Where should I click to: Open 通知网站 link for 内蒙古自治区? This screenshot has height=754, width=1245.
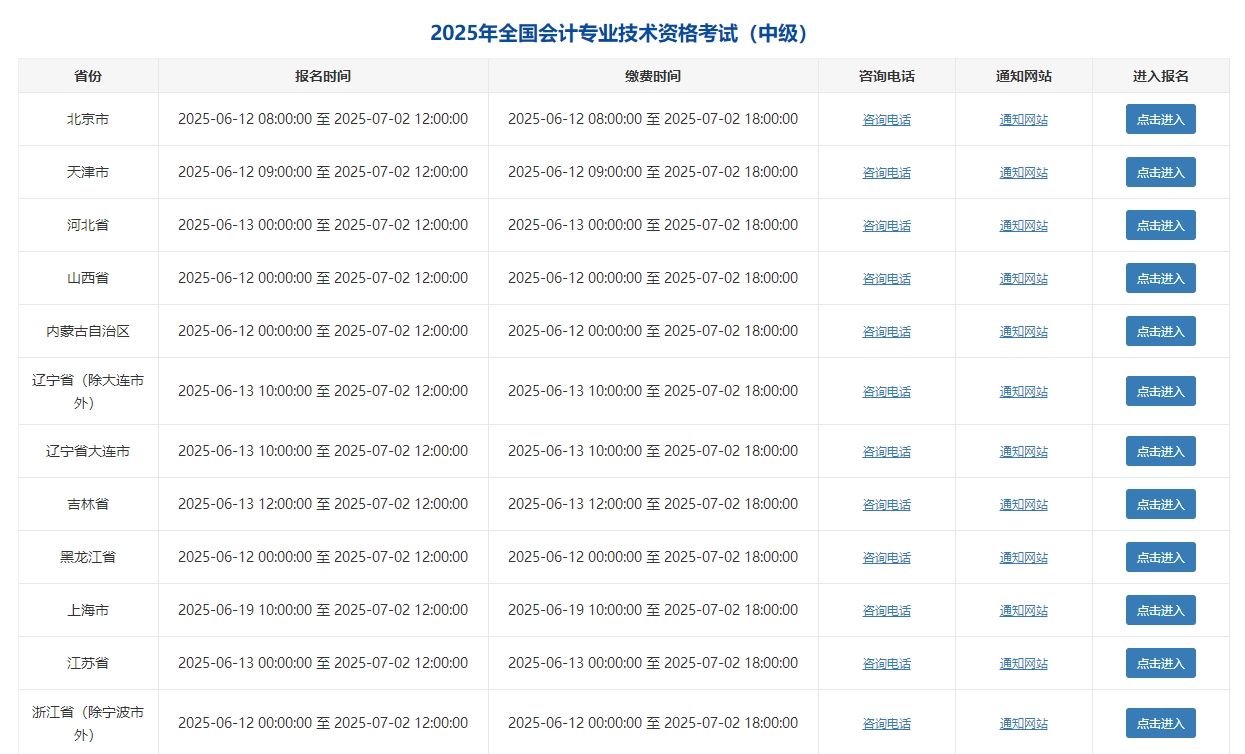click(x=1022, y=331)
